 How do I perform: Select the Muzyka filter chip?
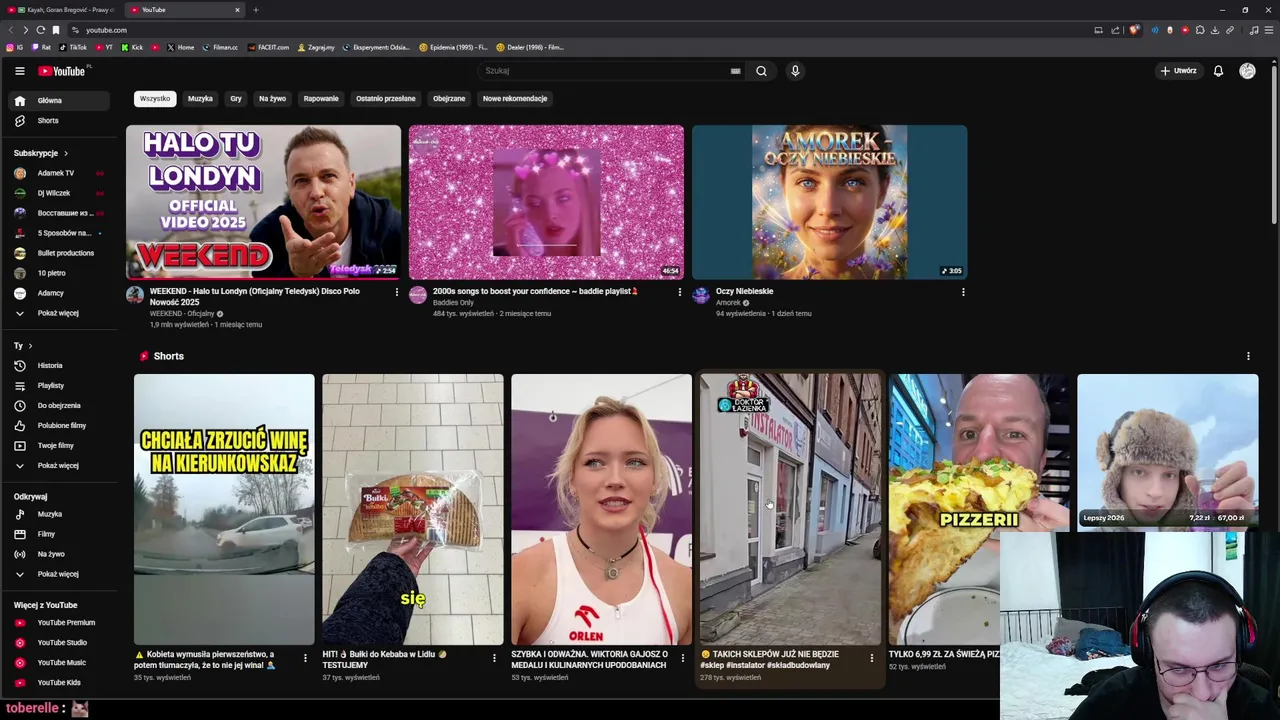(x=200, y=99)
